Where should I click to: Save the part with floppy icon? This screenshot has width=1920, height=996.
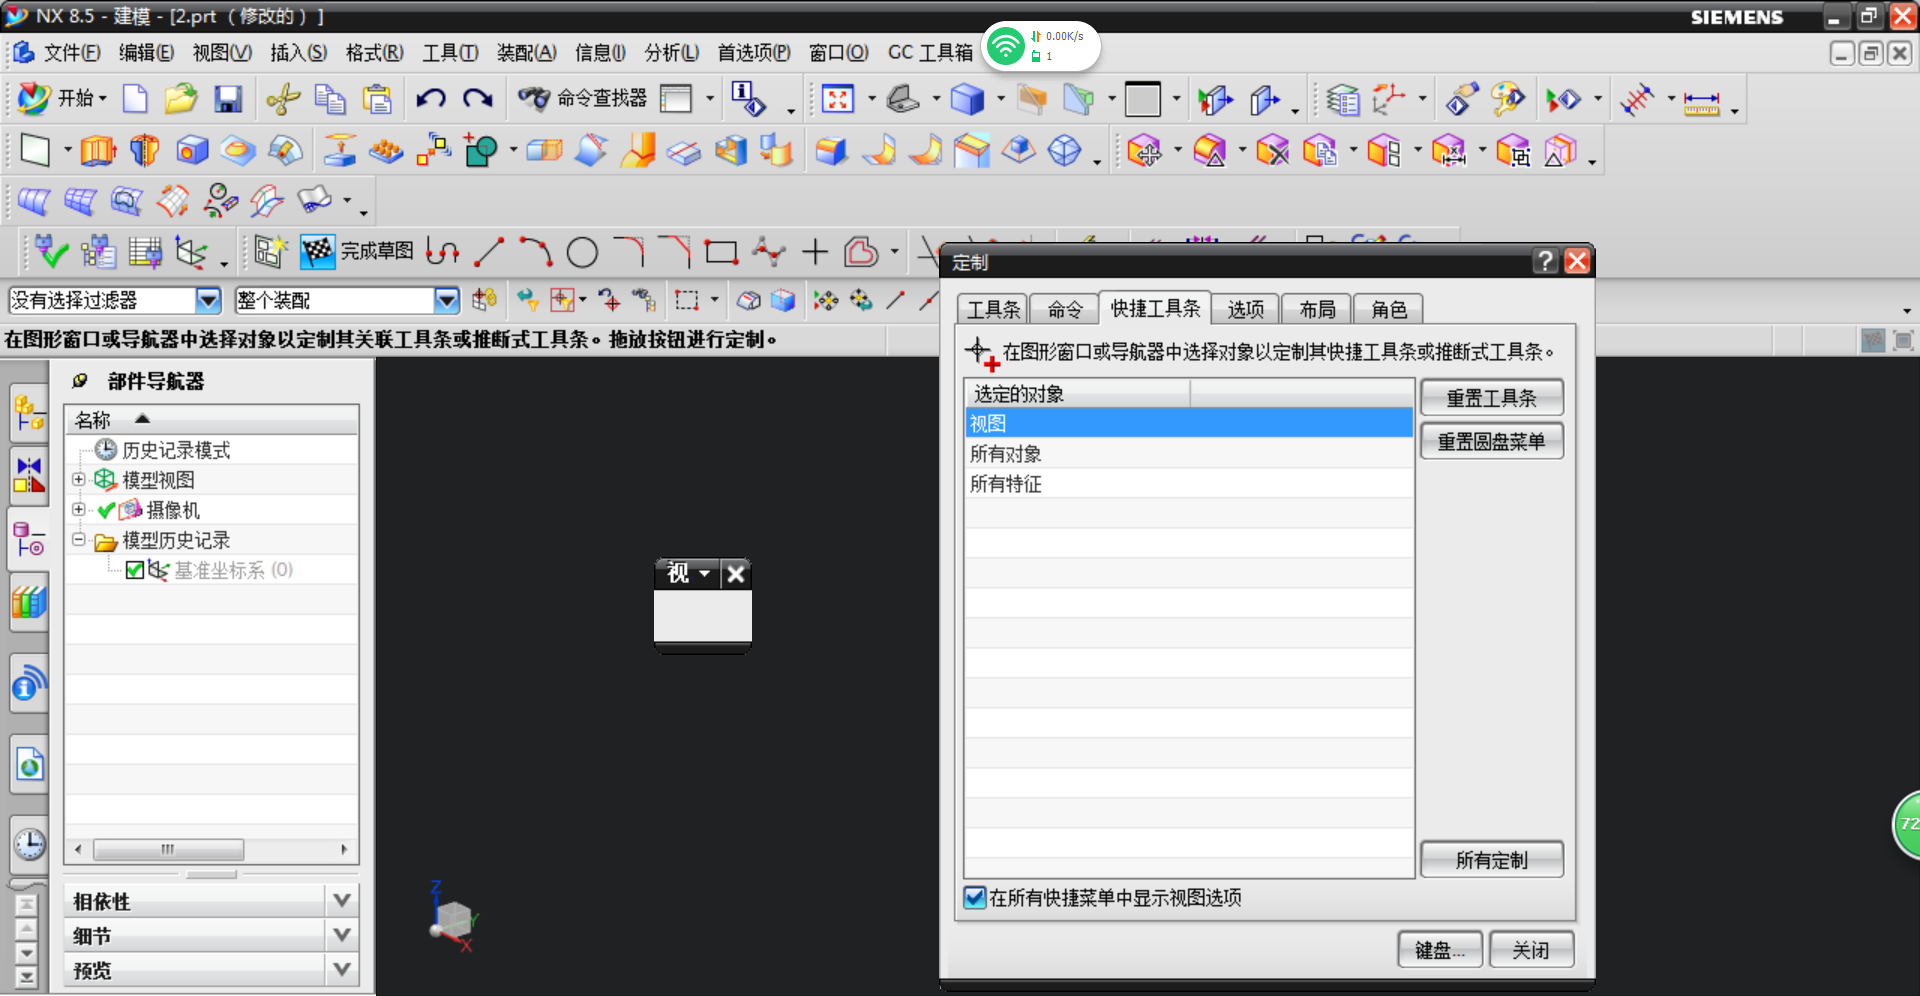pos(228,98)
